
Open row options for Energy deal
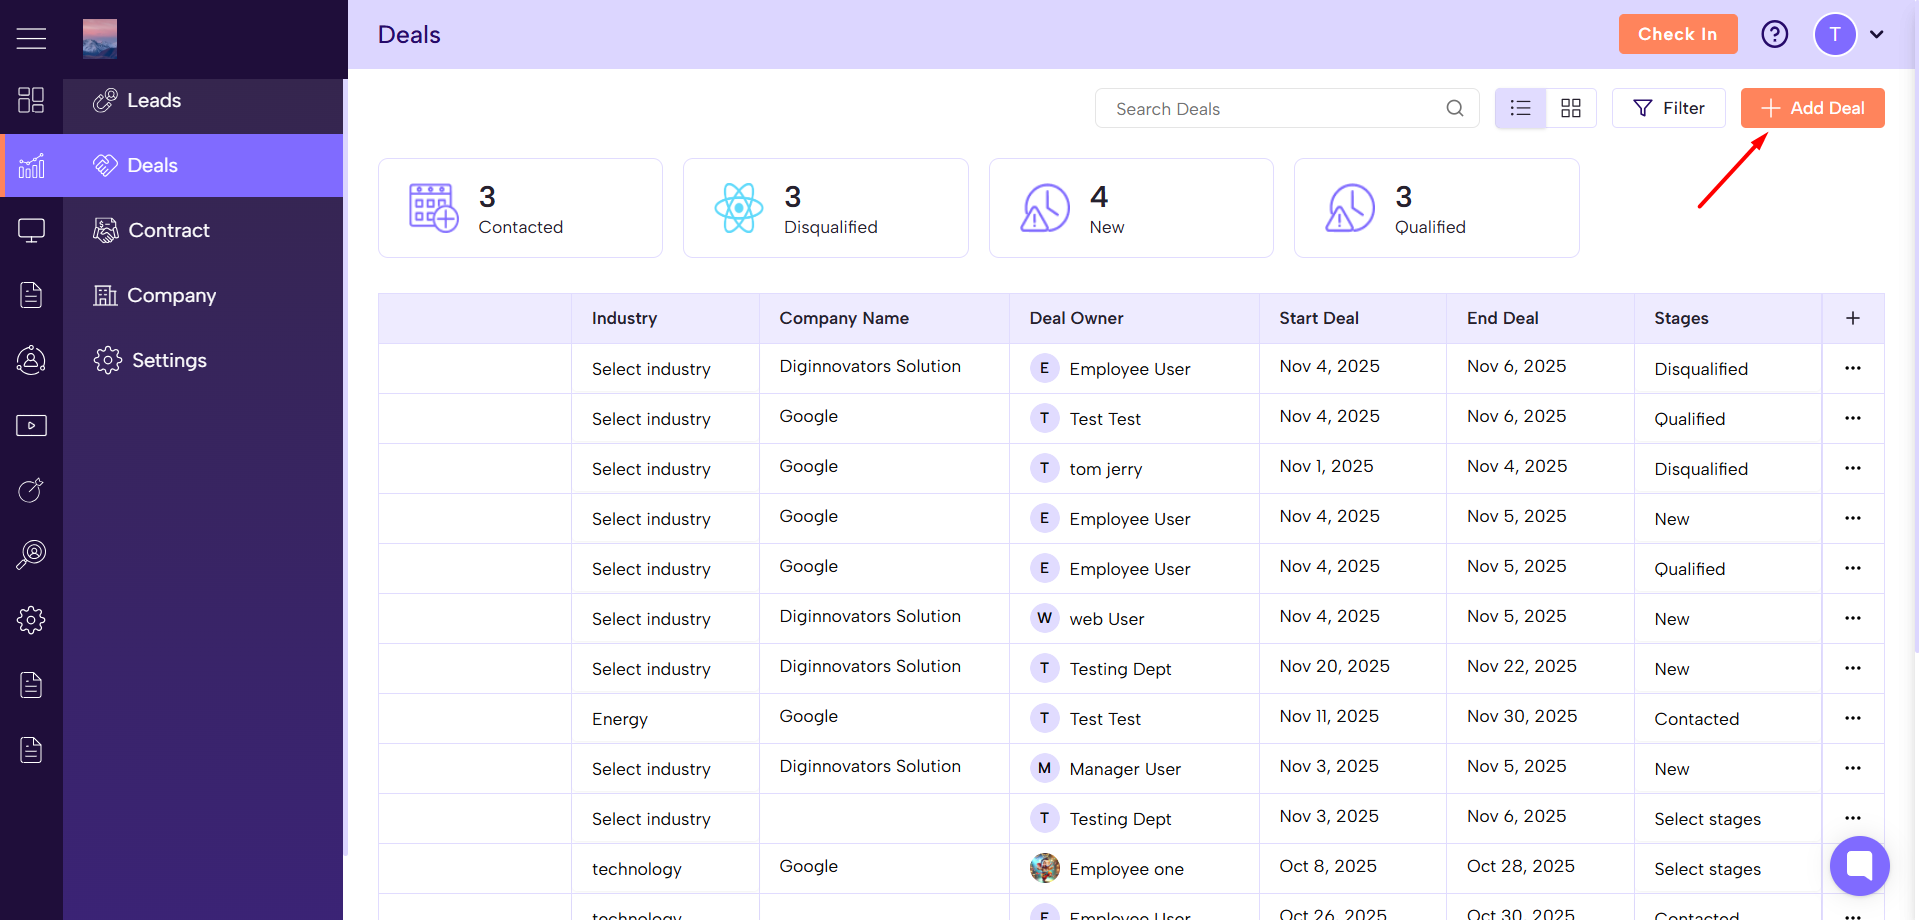pos(1852,718)
